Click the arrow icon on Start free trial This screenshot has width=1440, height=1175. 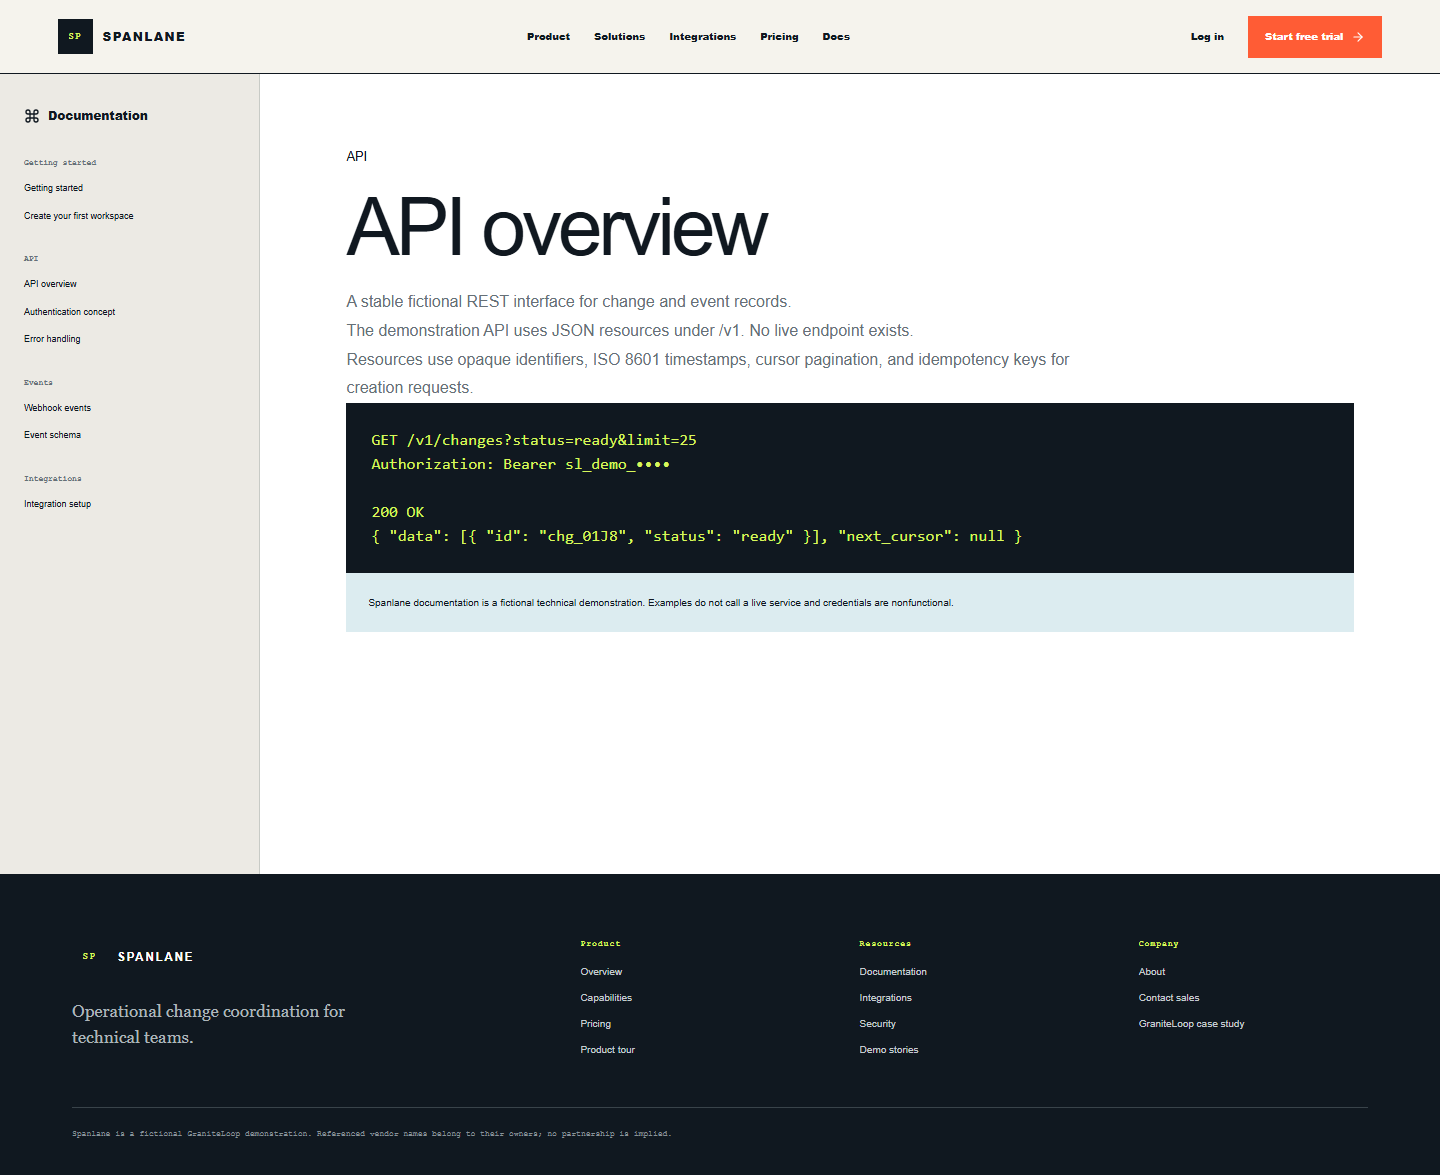pos(1358,37)
